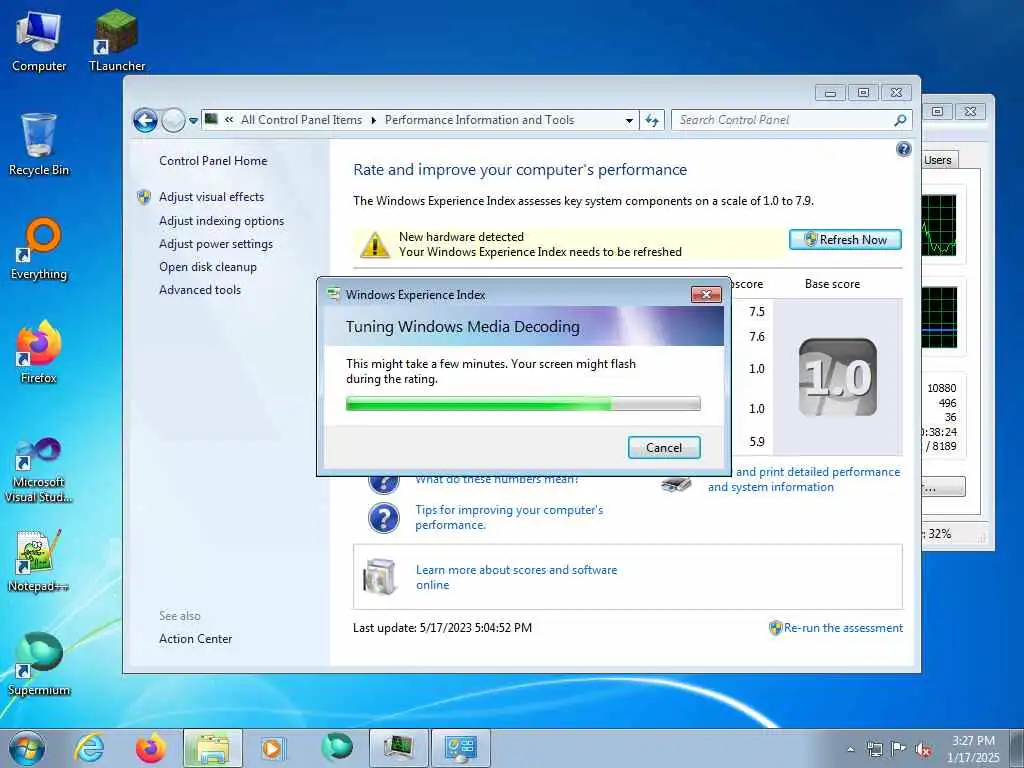Launch Supermium from the taskbar
This screenshot has width=1024, height=768.
[337, 747]
